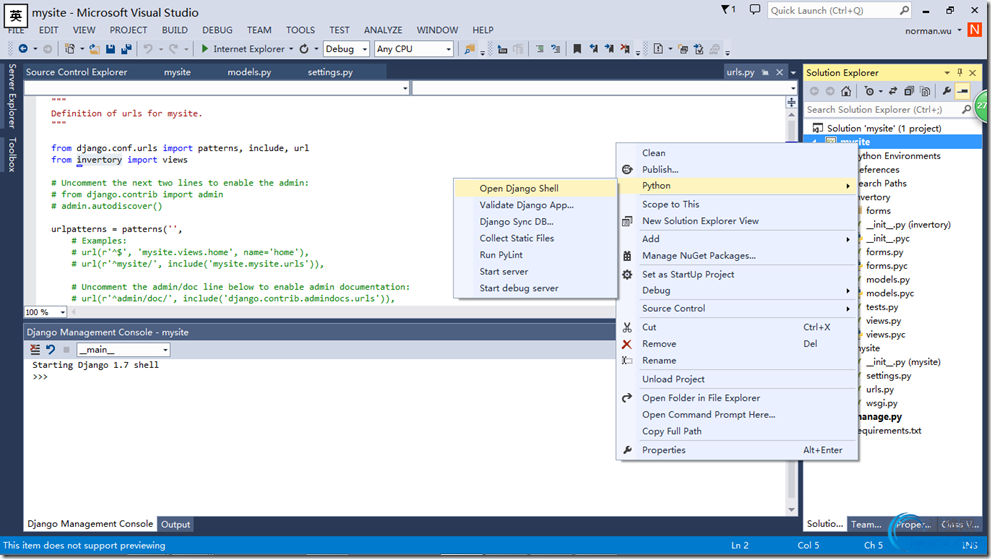Image resolution: width=991 pixels, height=559 pixels.
Task: Start debugging with the green play icon
Action: click(x=205, y=49)
